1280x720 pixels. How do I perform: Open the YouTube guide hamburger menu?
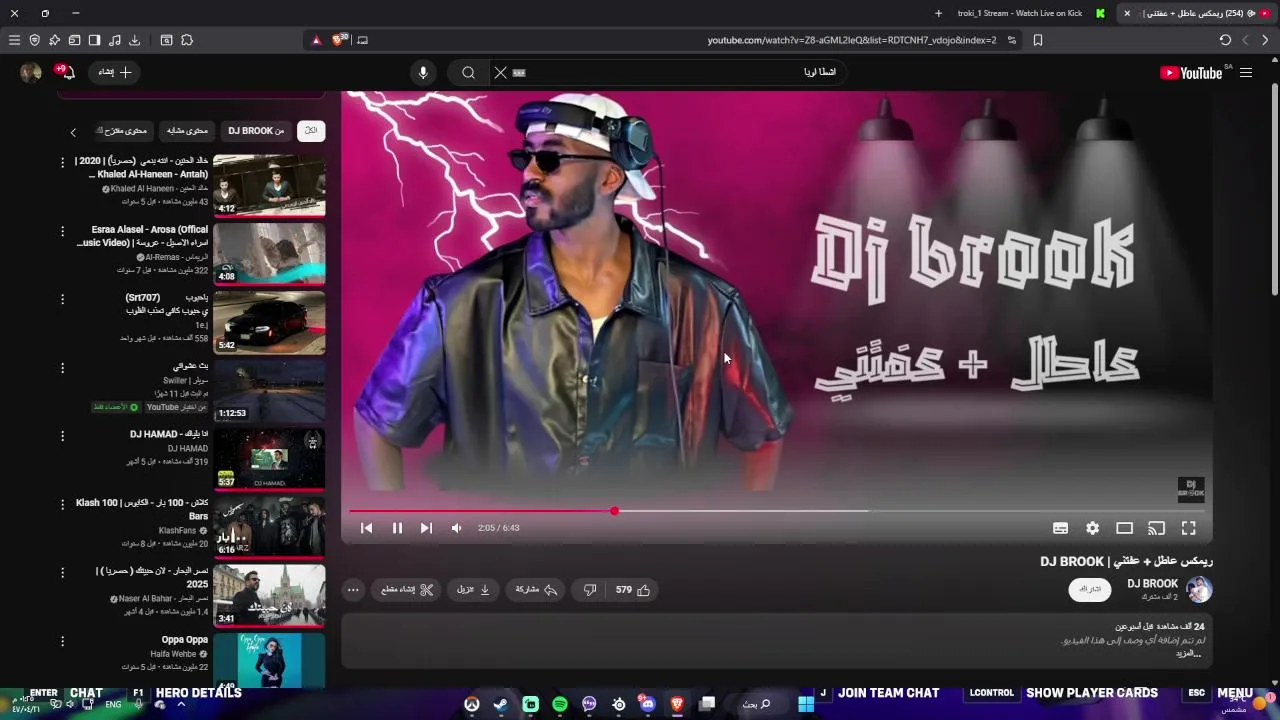point(1246,72)
